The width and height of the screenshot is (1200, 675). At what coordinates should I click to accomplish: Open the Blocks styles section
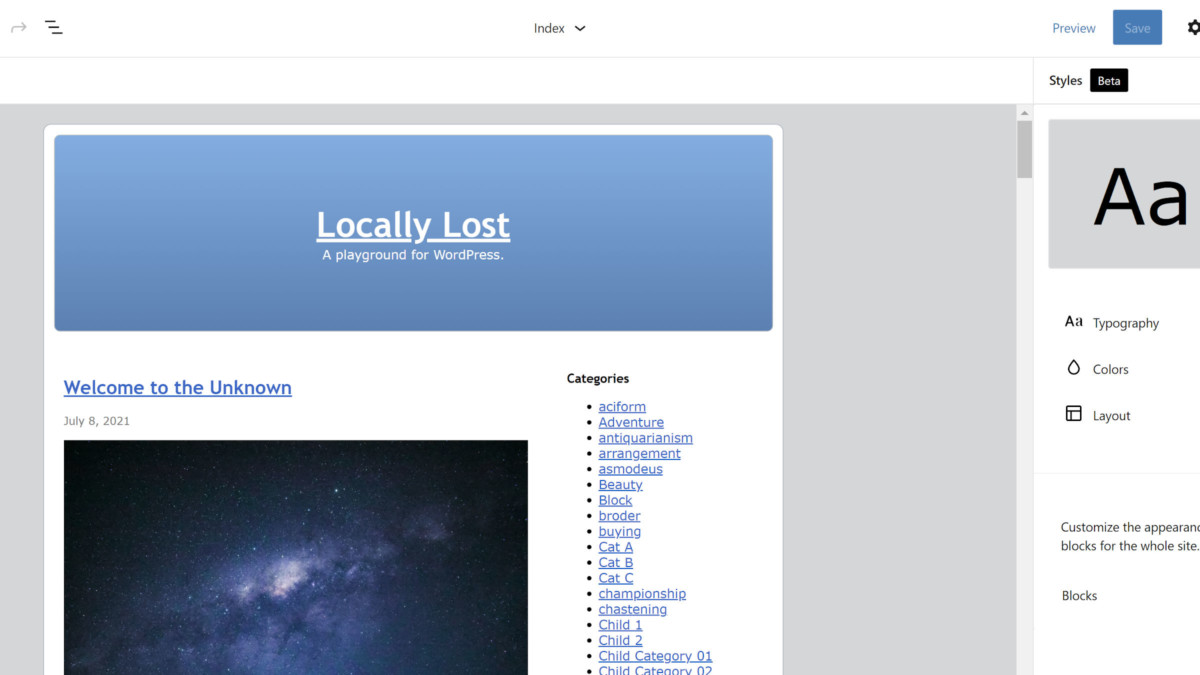click(x=1079, y=595)
